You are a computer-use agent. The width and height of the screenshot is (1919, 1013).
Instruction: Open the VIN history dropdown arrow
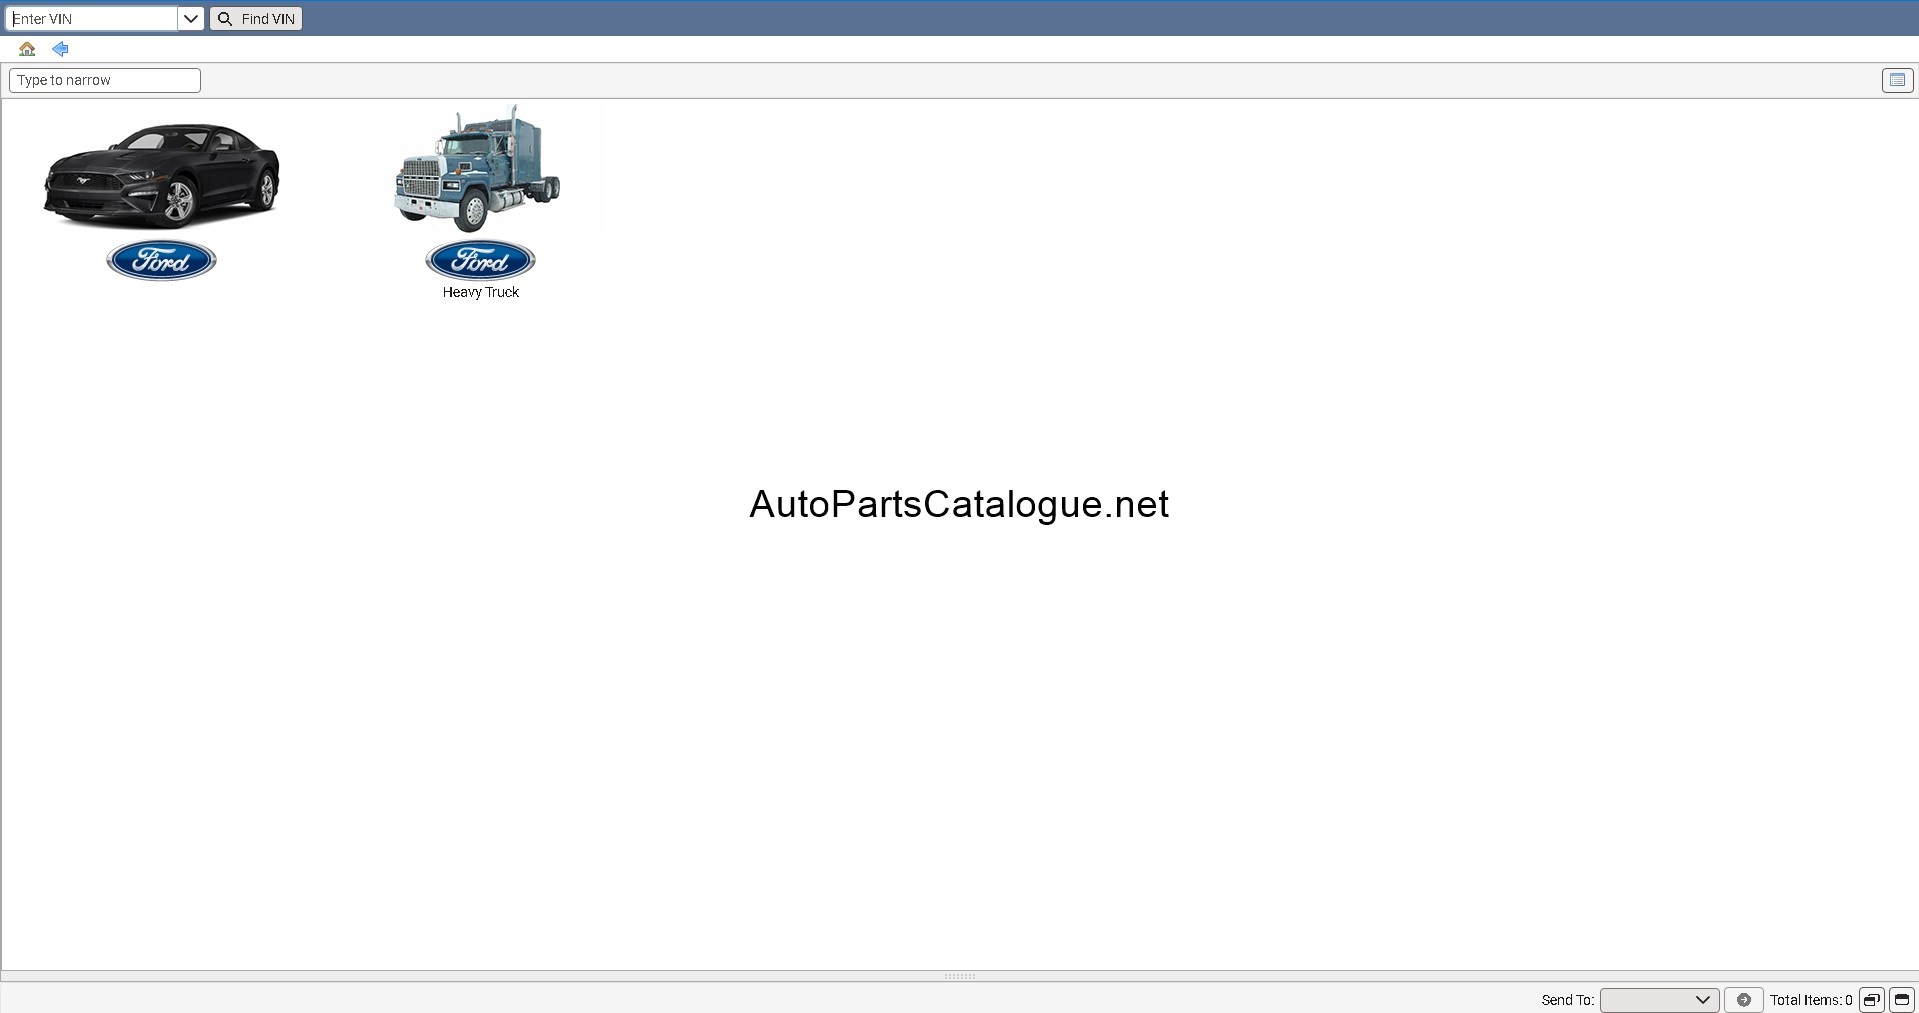(191, 19)
